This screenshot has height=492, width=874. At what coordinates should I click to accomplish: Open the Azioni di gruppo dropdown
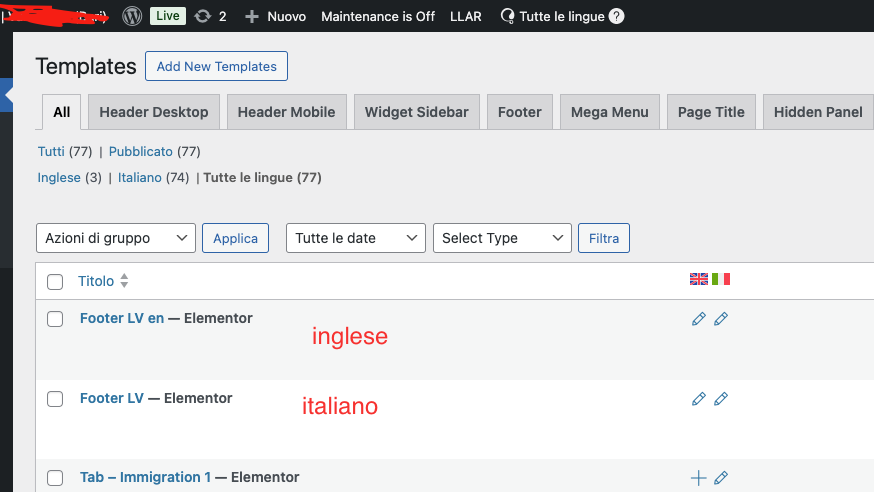pos(115,238)
